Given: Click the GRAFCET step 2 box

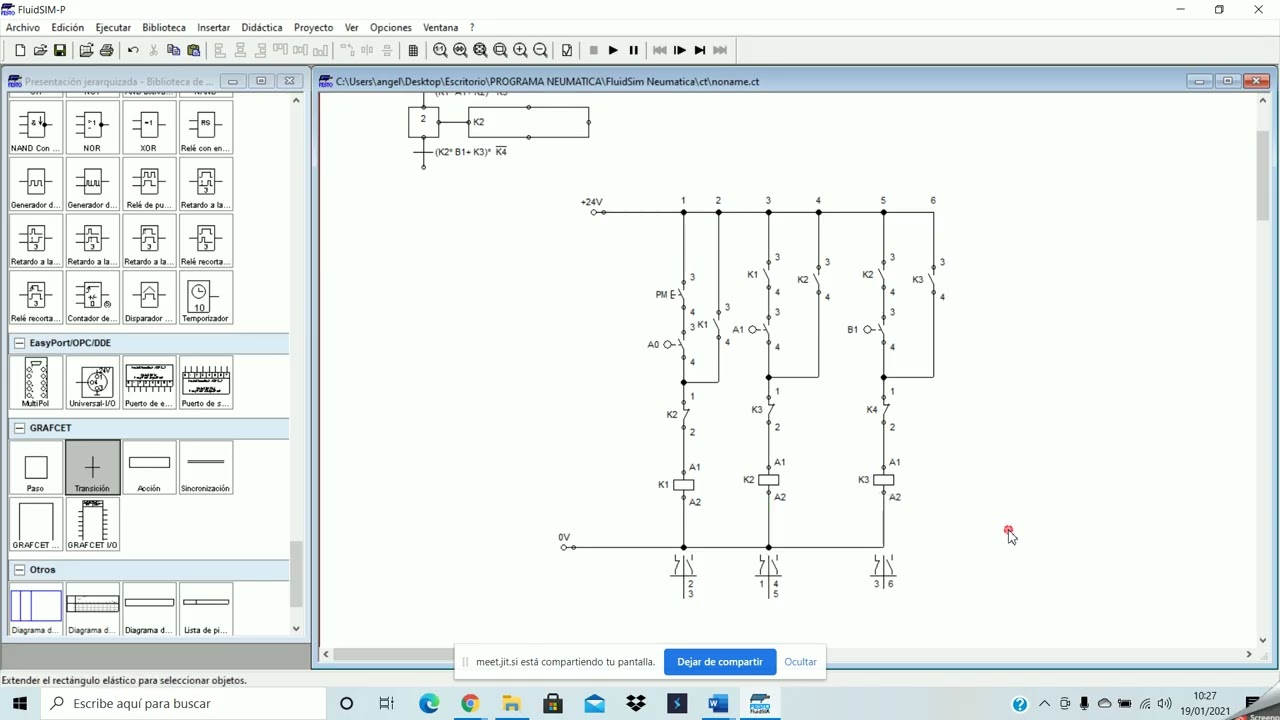Looking at the screenshot, I should tap(423, 122).
